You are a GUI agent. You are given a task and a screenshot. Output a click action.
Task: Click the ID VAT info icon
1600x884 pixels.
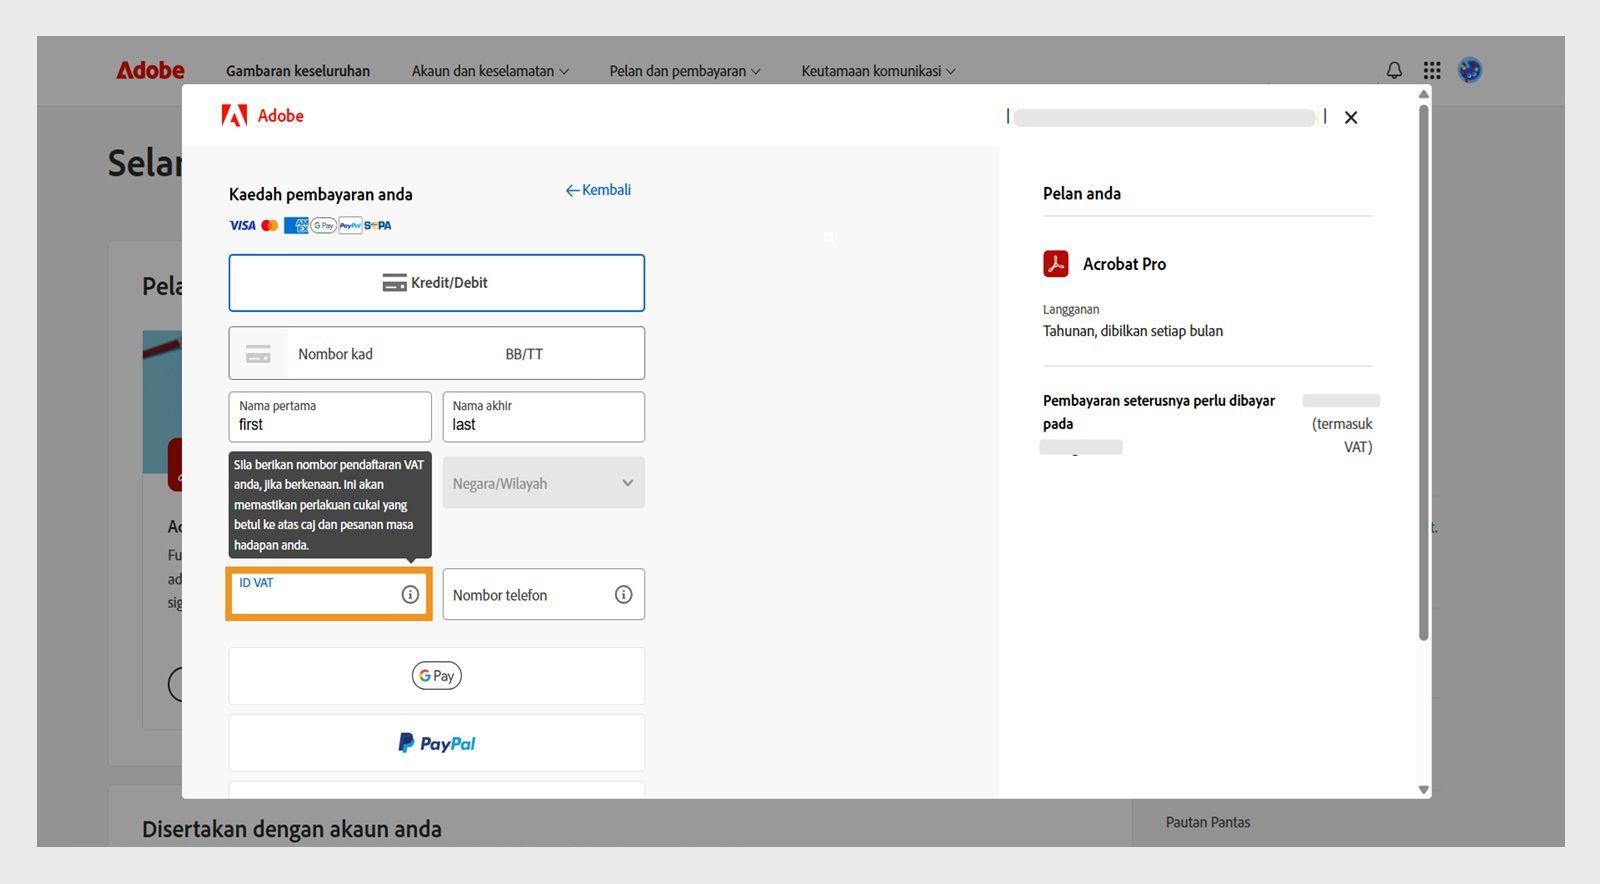410,594
